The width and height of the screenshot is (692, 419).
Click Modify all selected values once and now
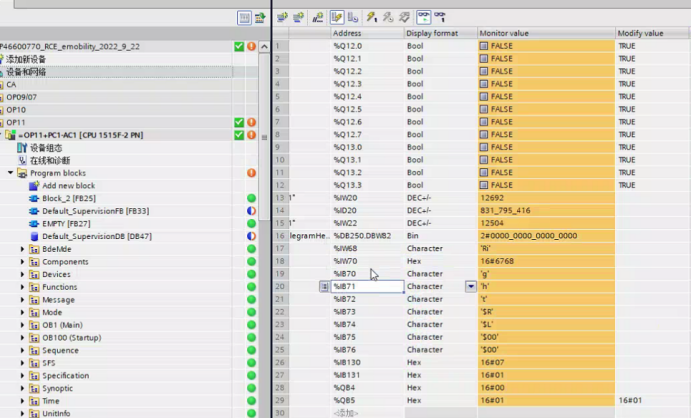click(x=372, y=17)
